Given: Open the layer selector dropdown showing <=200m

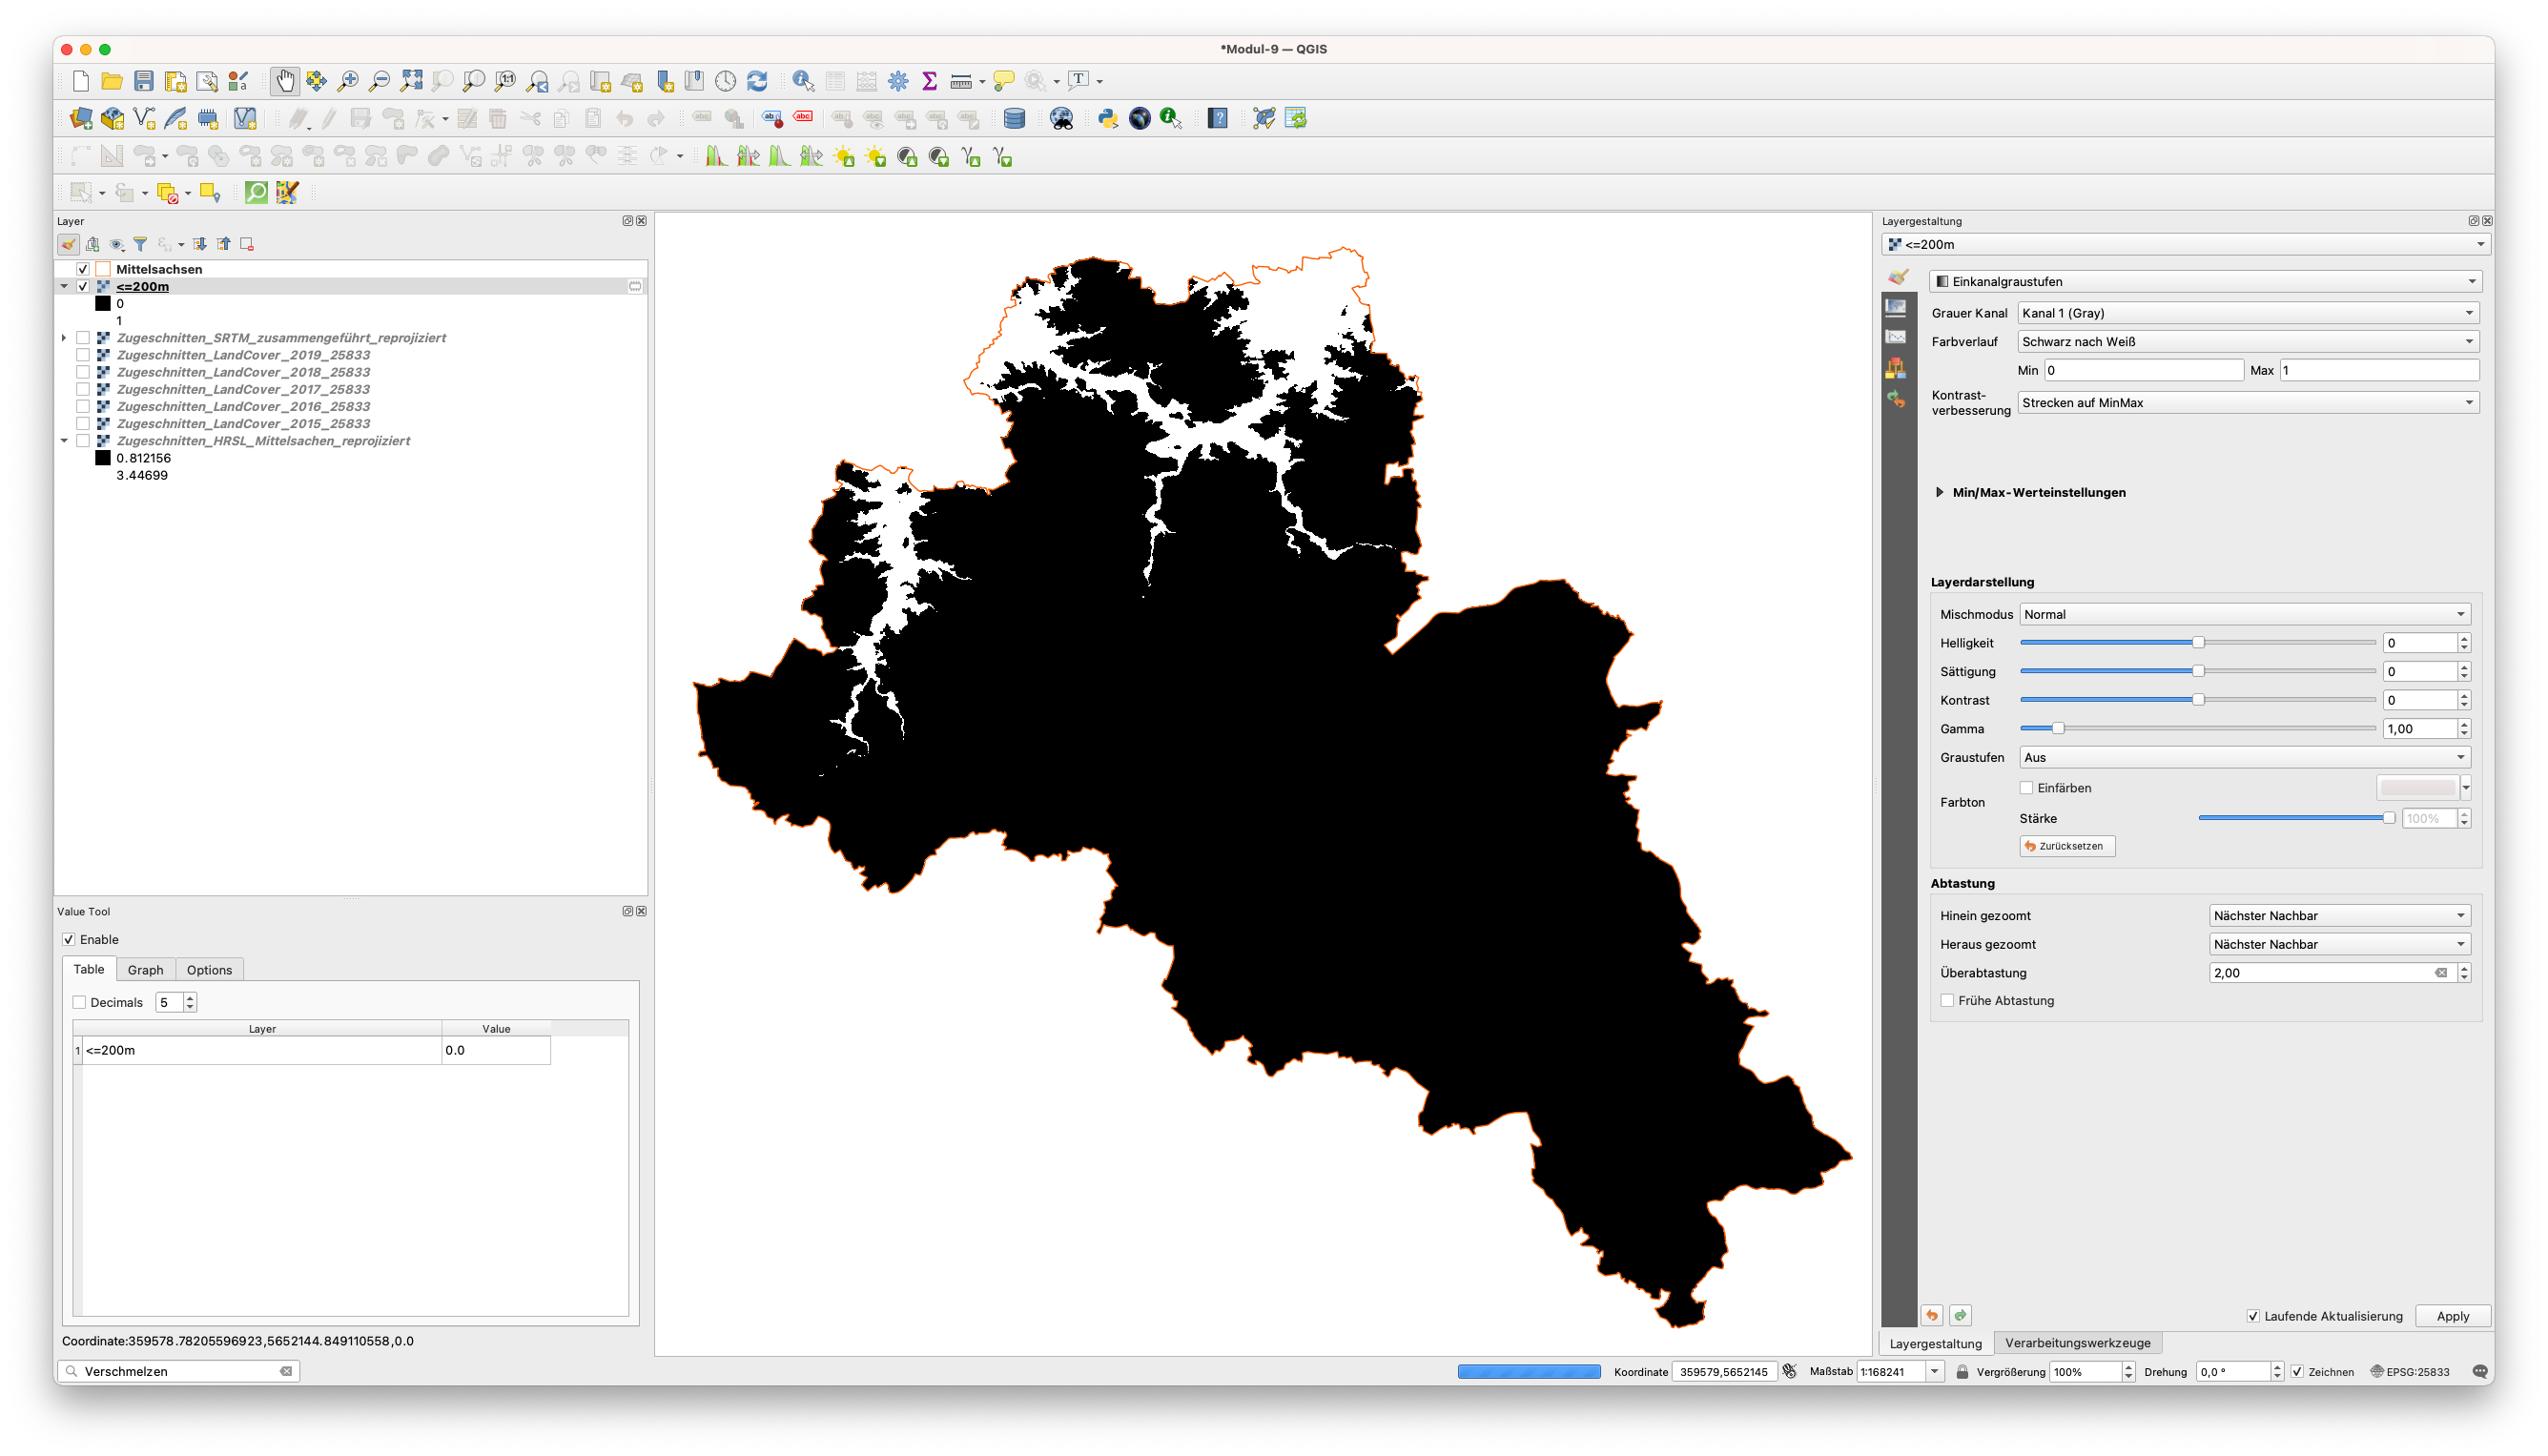Looking at the screenshot, I should click(x=2186, y=244).
